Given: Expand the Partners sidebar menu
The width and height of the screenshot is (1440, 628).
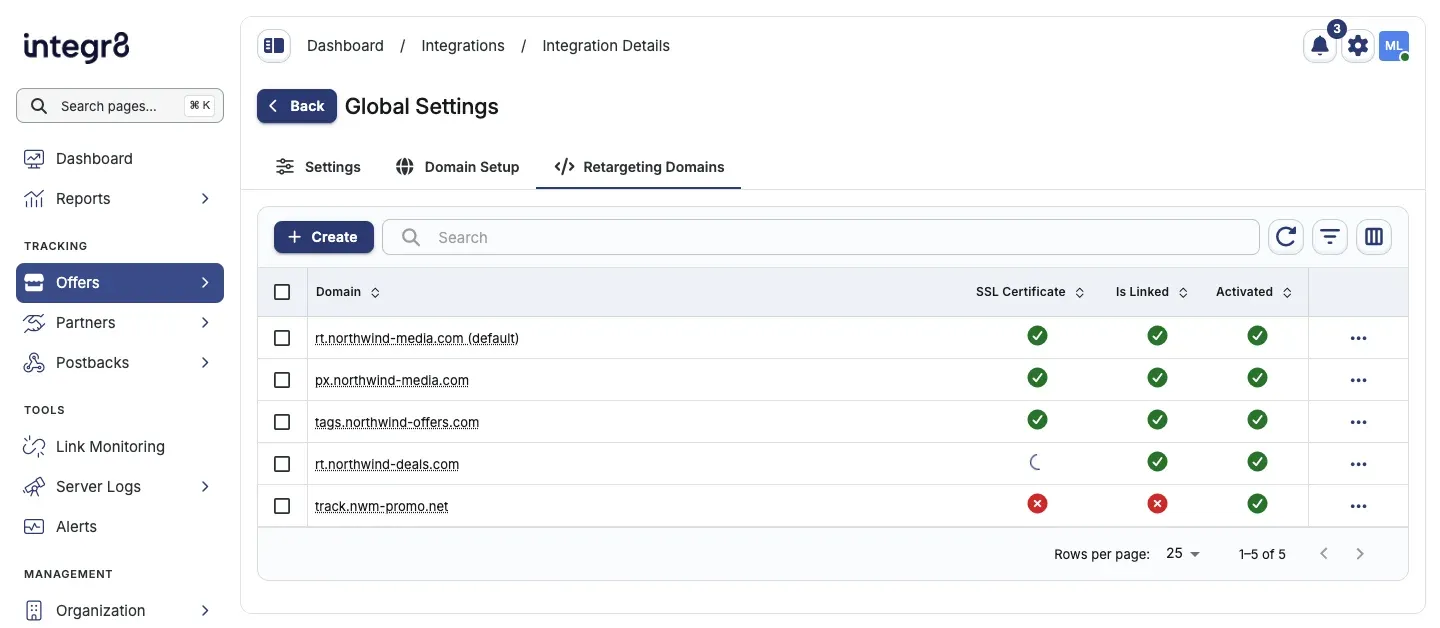Looking at the screenshot, I should pos(120,322).
